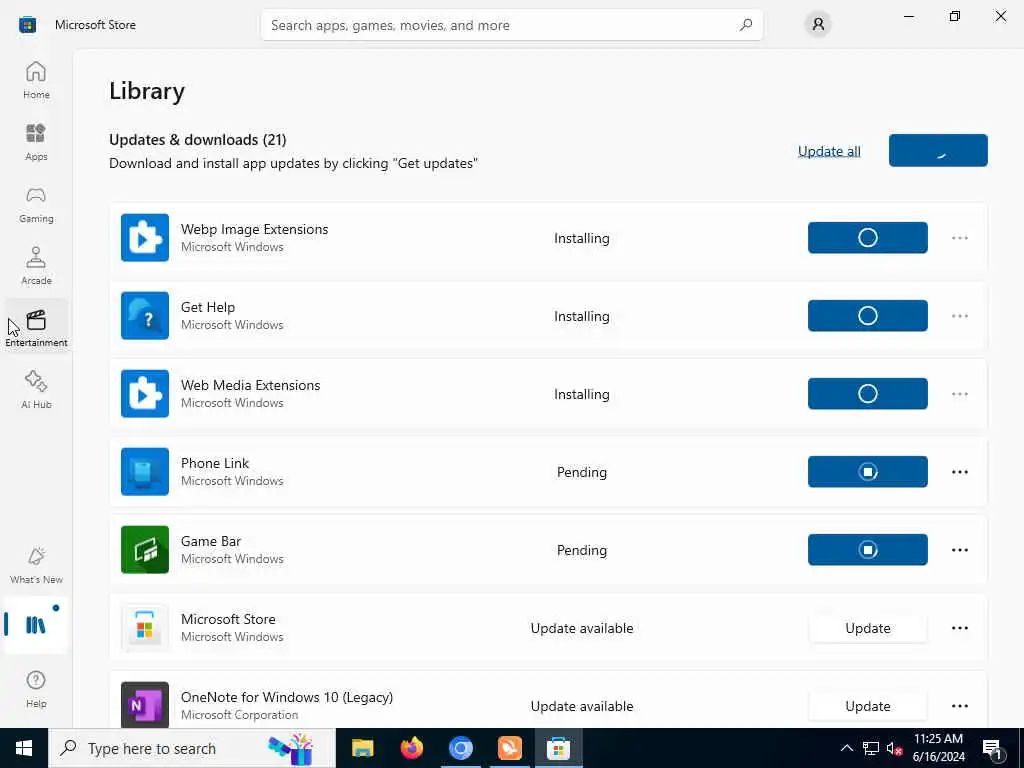
Task: Click the taskbar Type here to search box
Action: [x=191, y=748]
